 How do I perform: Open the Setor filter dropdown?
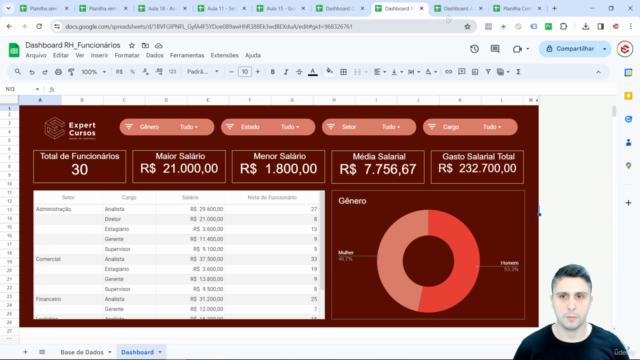coord(369,127)
